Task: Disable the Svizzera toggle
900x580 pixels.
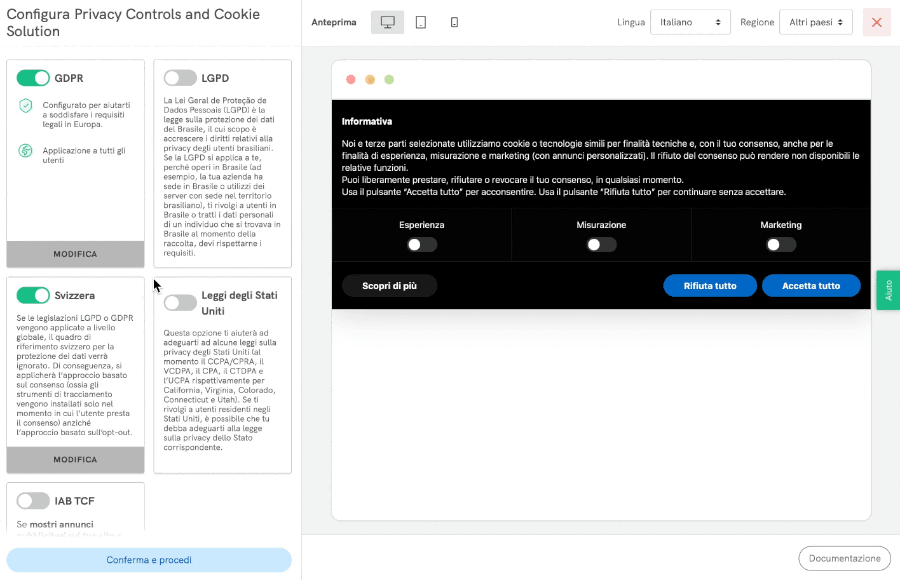Action: coord(33,295)
